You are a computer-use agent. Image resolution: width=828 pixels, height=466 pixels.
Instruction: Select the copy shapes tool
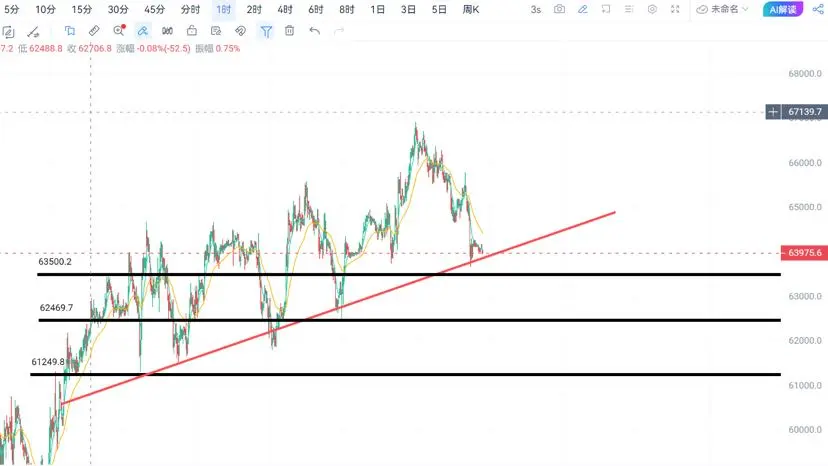coord(70,31)
